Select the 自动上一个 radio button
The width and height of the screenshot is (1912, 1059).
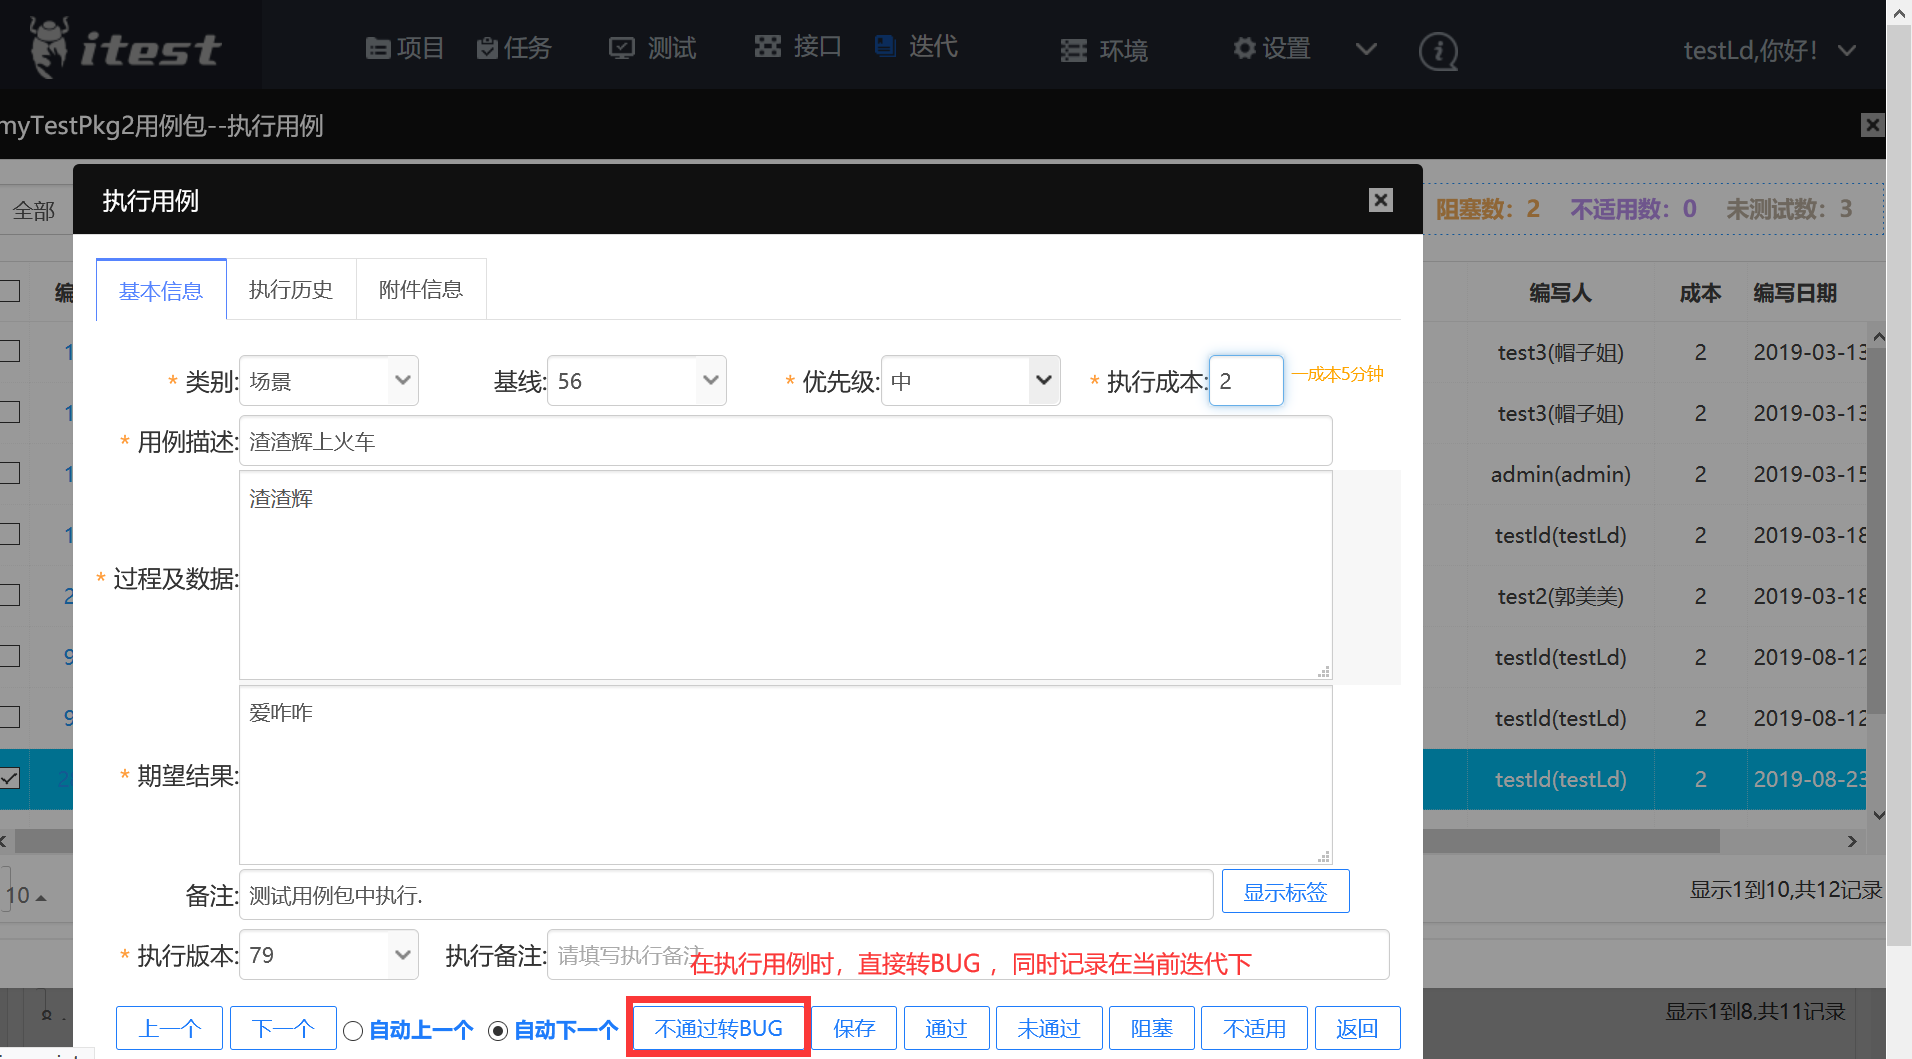pyautogui.click(x=353, y=1030)
